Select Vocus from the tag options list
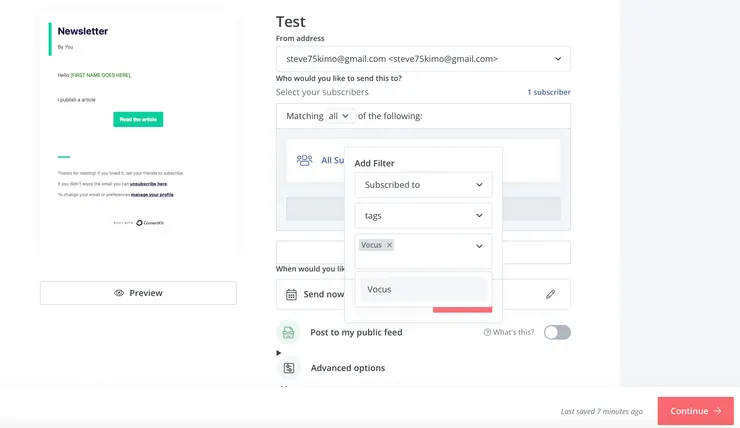Image resolution: width=740 pixels, height=428 pixels. [423, 290]
